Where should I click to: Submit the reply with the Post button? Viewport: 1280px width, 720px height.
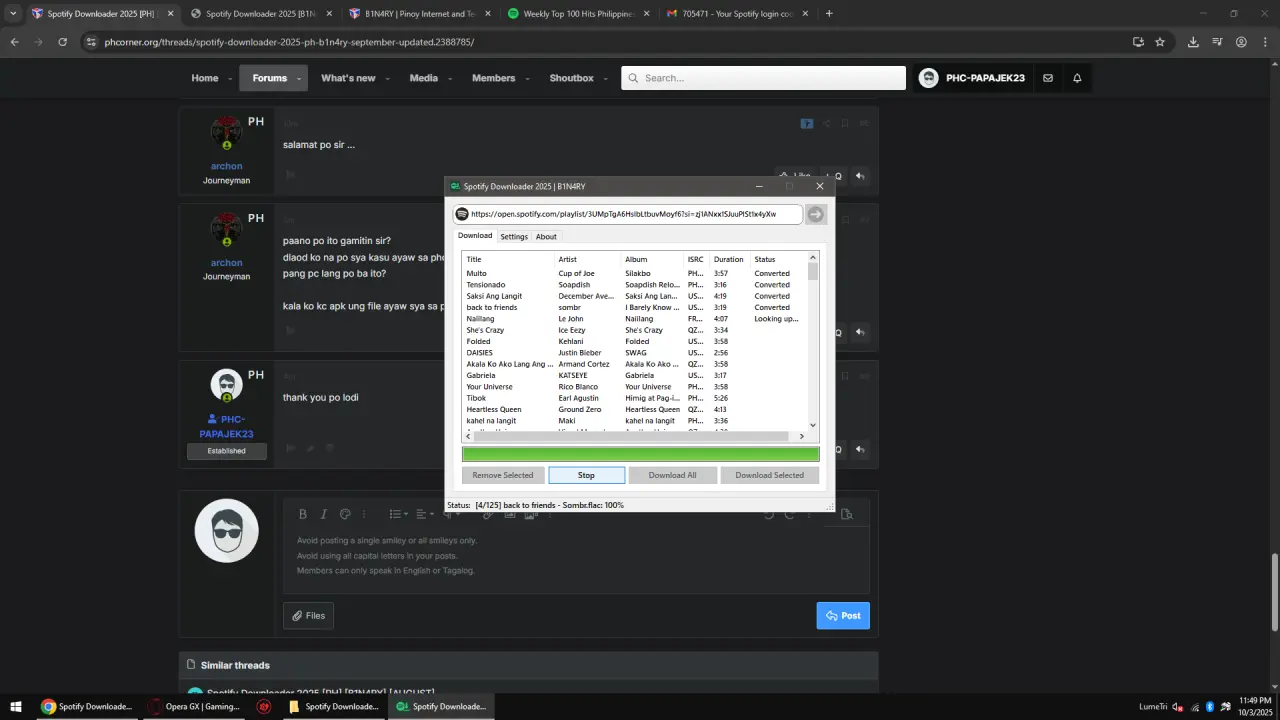point(843,615)
